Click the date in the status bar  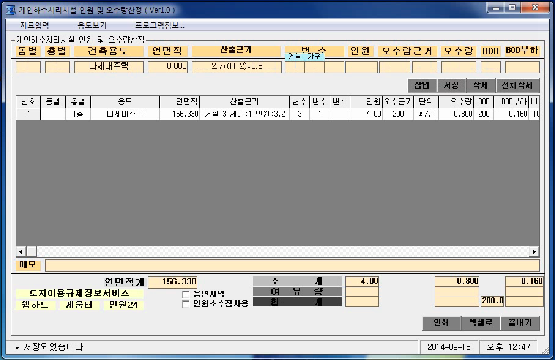[449, 347]
